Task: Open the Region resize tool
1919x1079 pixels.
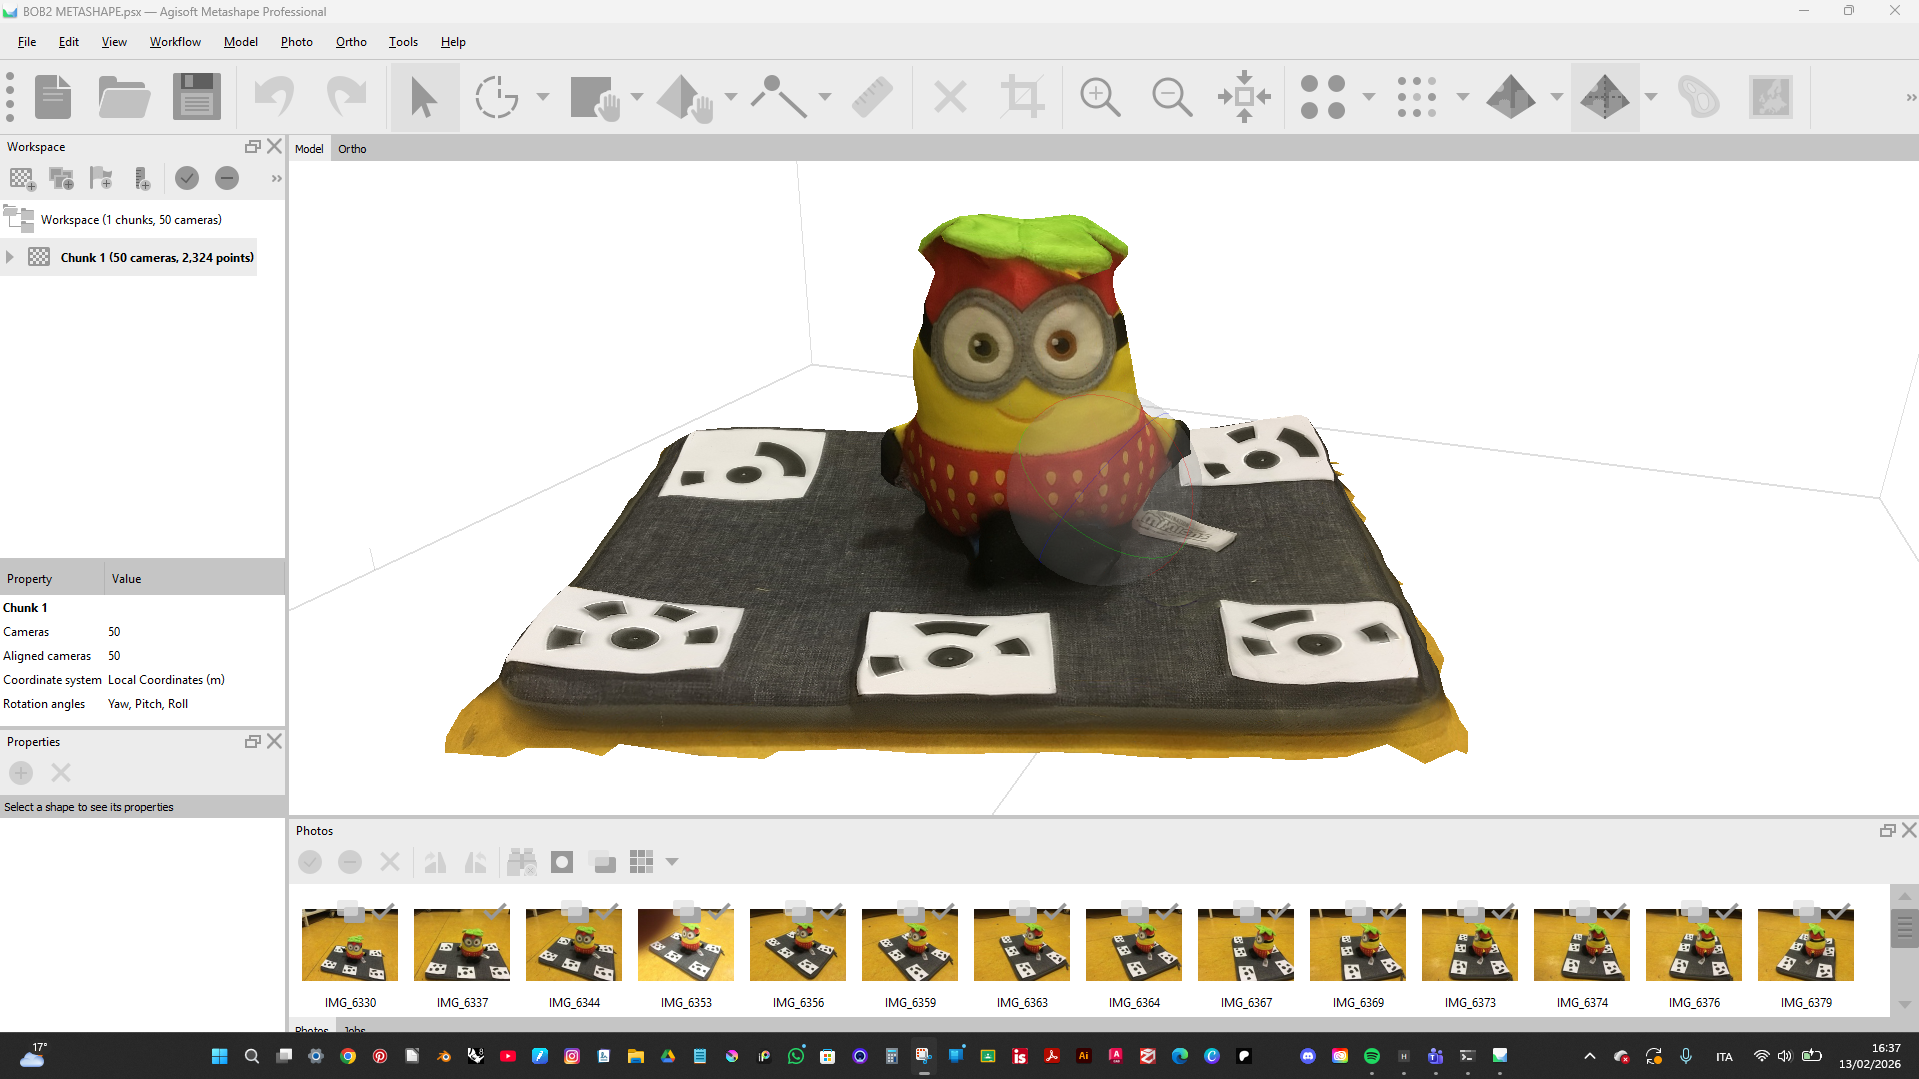Action: tap(1021, 96)
